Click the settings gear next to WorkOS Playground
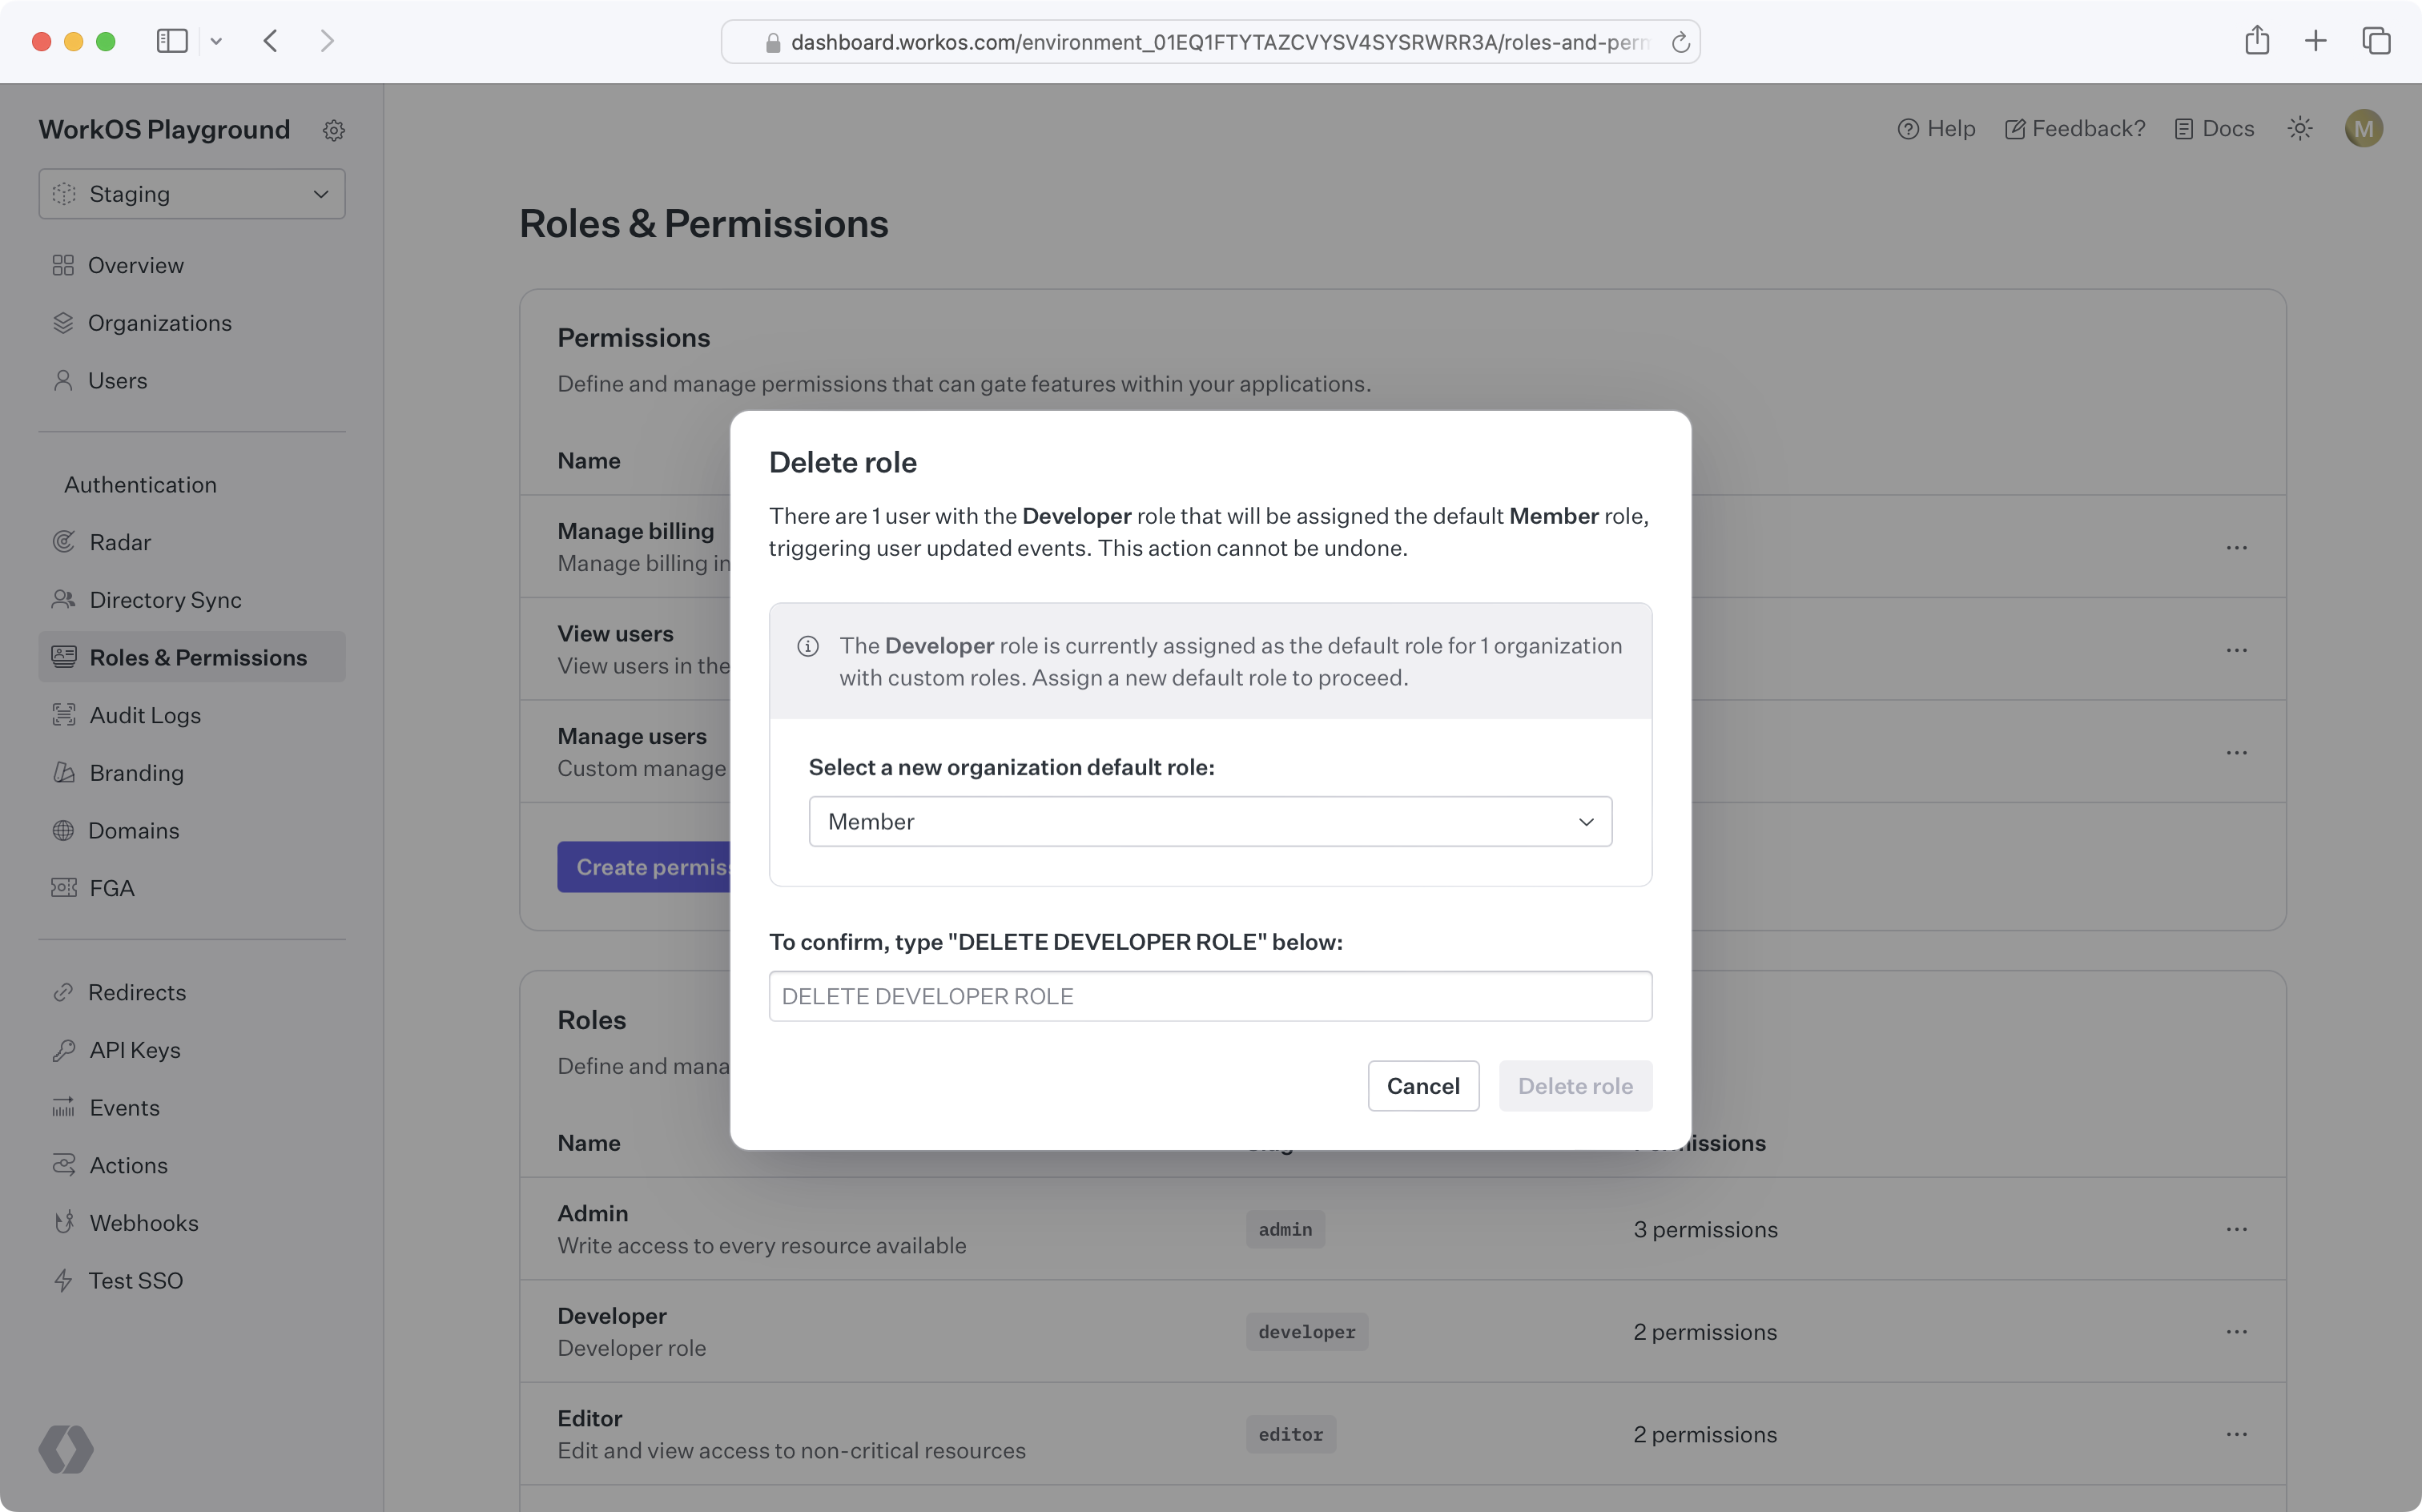This screenshot has height=1512, width=2422. (334, 130)
